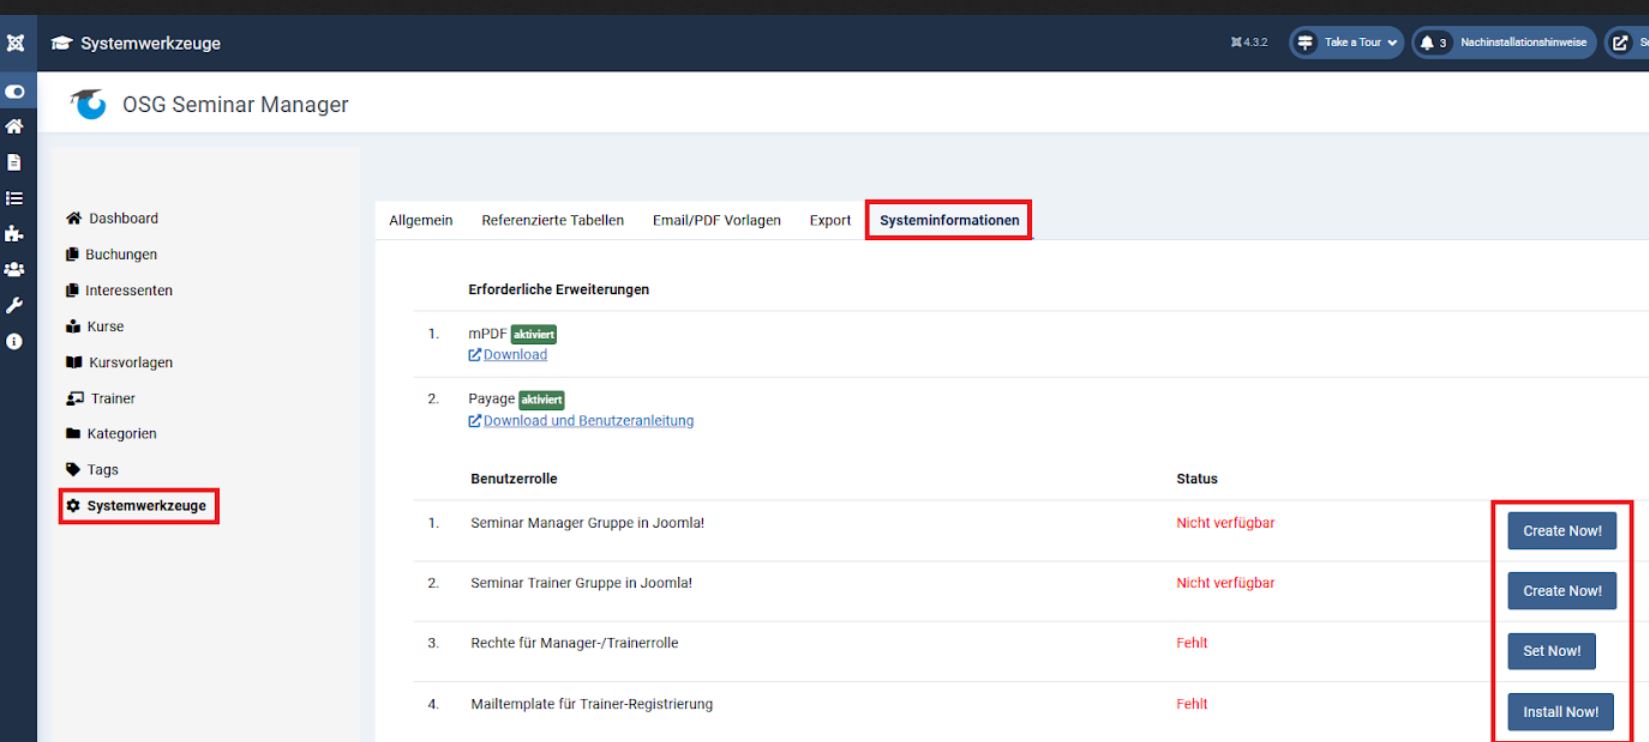Viewport: 1649px width, 742px height.
Task: Open the Home dashboard icon in sidebar
Action: point(15,126)
